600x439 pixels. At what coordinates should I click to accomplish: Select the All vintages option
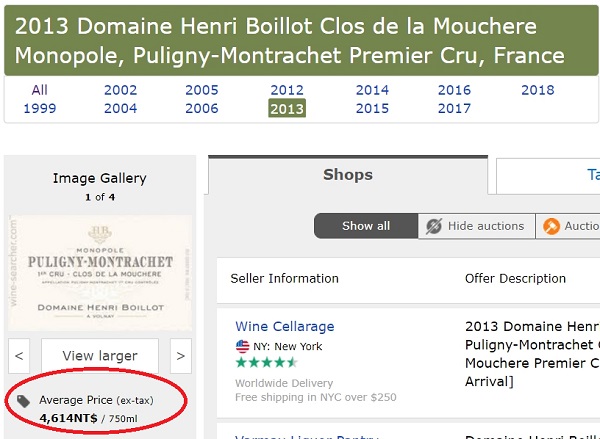pos(40,90)
